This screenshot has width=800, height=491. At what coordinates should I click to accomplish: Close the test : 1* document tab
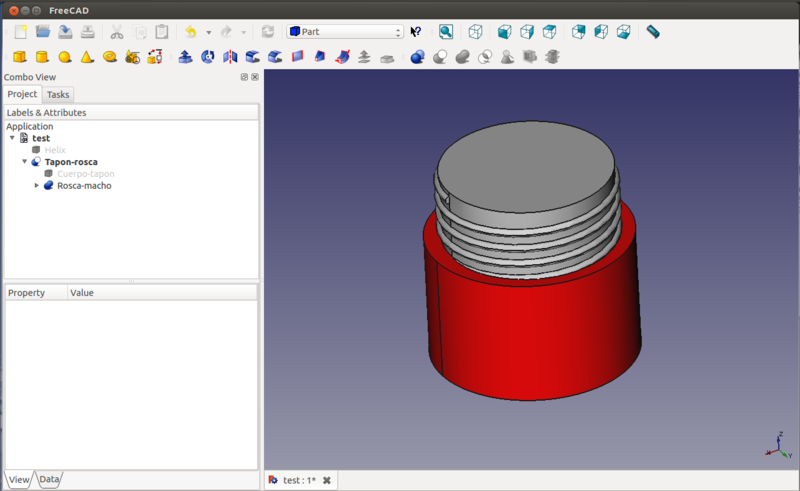[x=326, y=481]
